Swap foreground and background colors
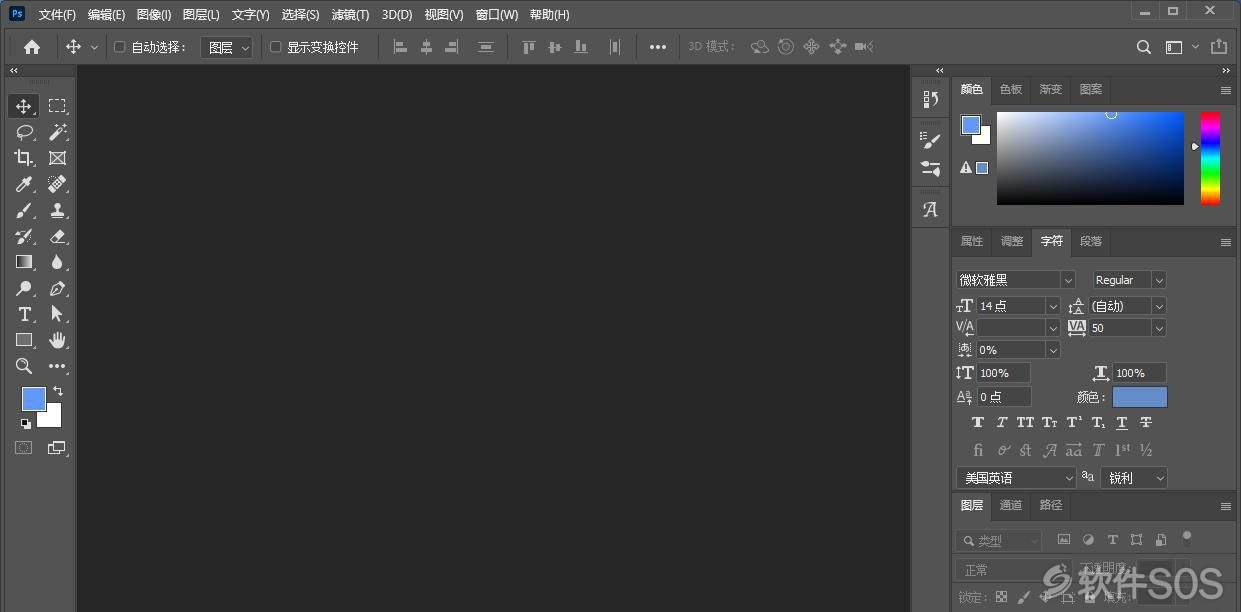The width and height of the screenshot is (1241, 612). [x=57, y=391]
